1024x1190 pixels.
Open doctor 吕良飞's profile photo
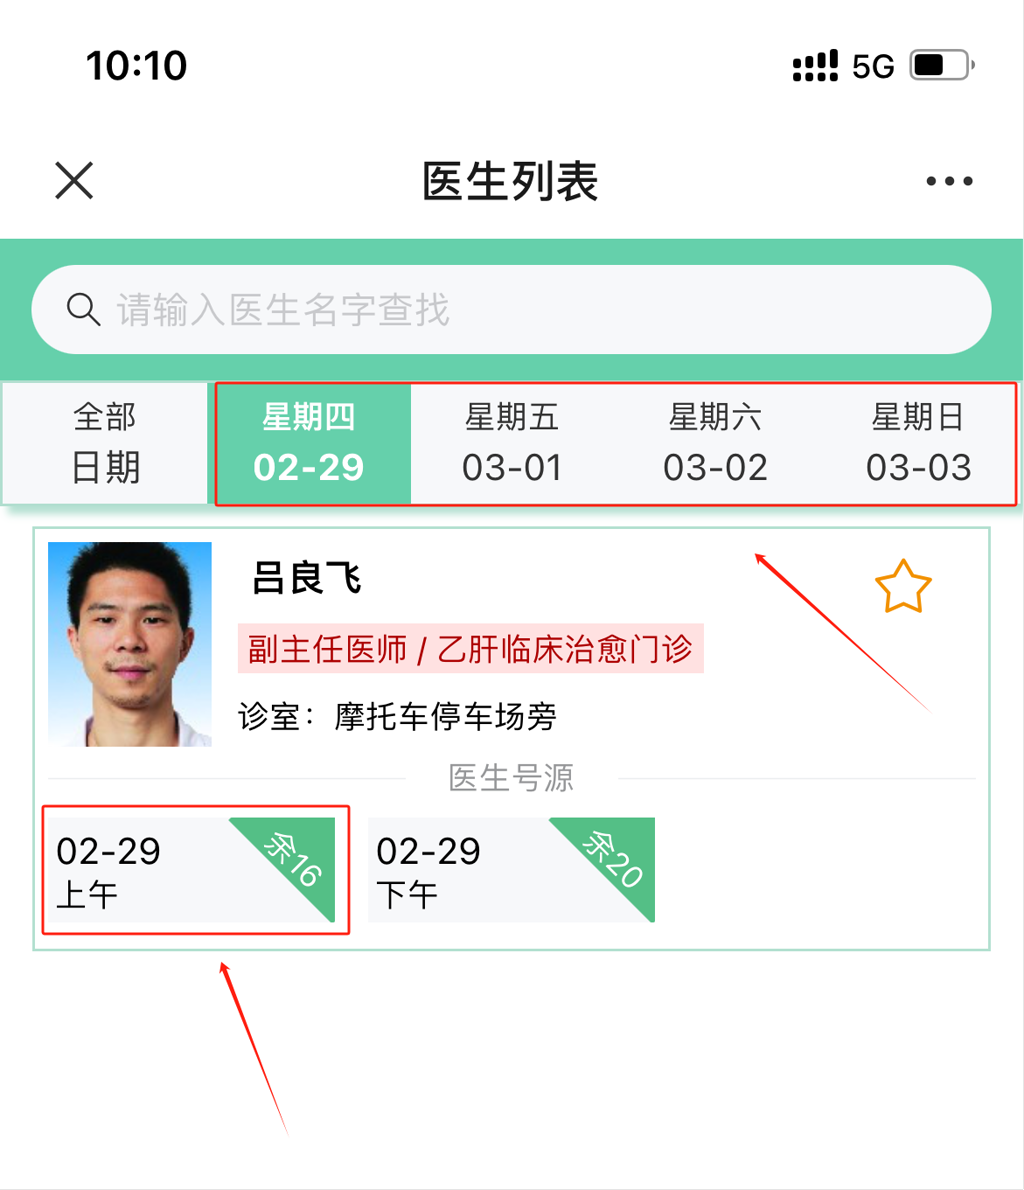click(x=130, y=644)
